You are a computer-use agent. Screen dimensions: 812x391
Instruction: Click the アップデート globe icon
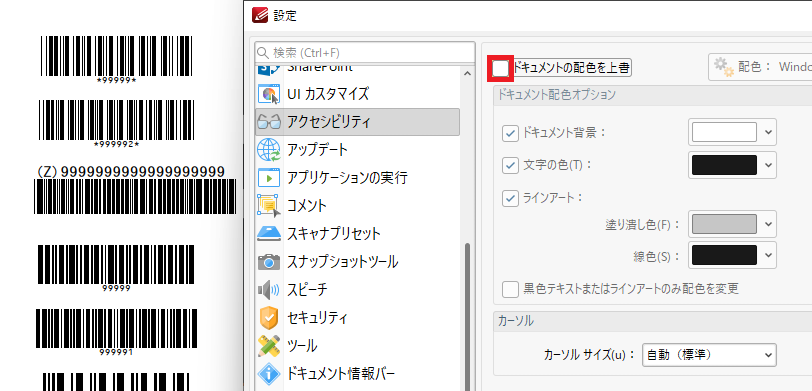pos(268,150)
